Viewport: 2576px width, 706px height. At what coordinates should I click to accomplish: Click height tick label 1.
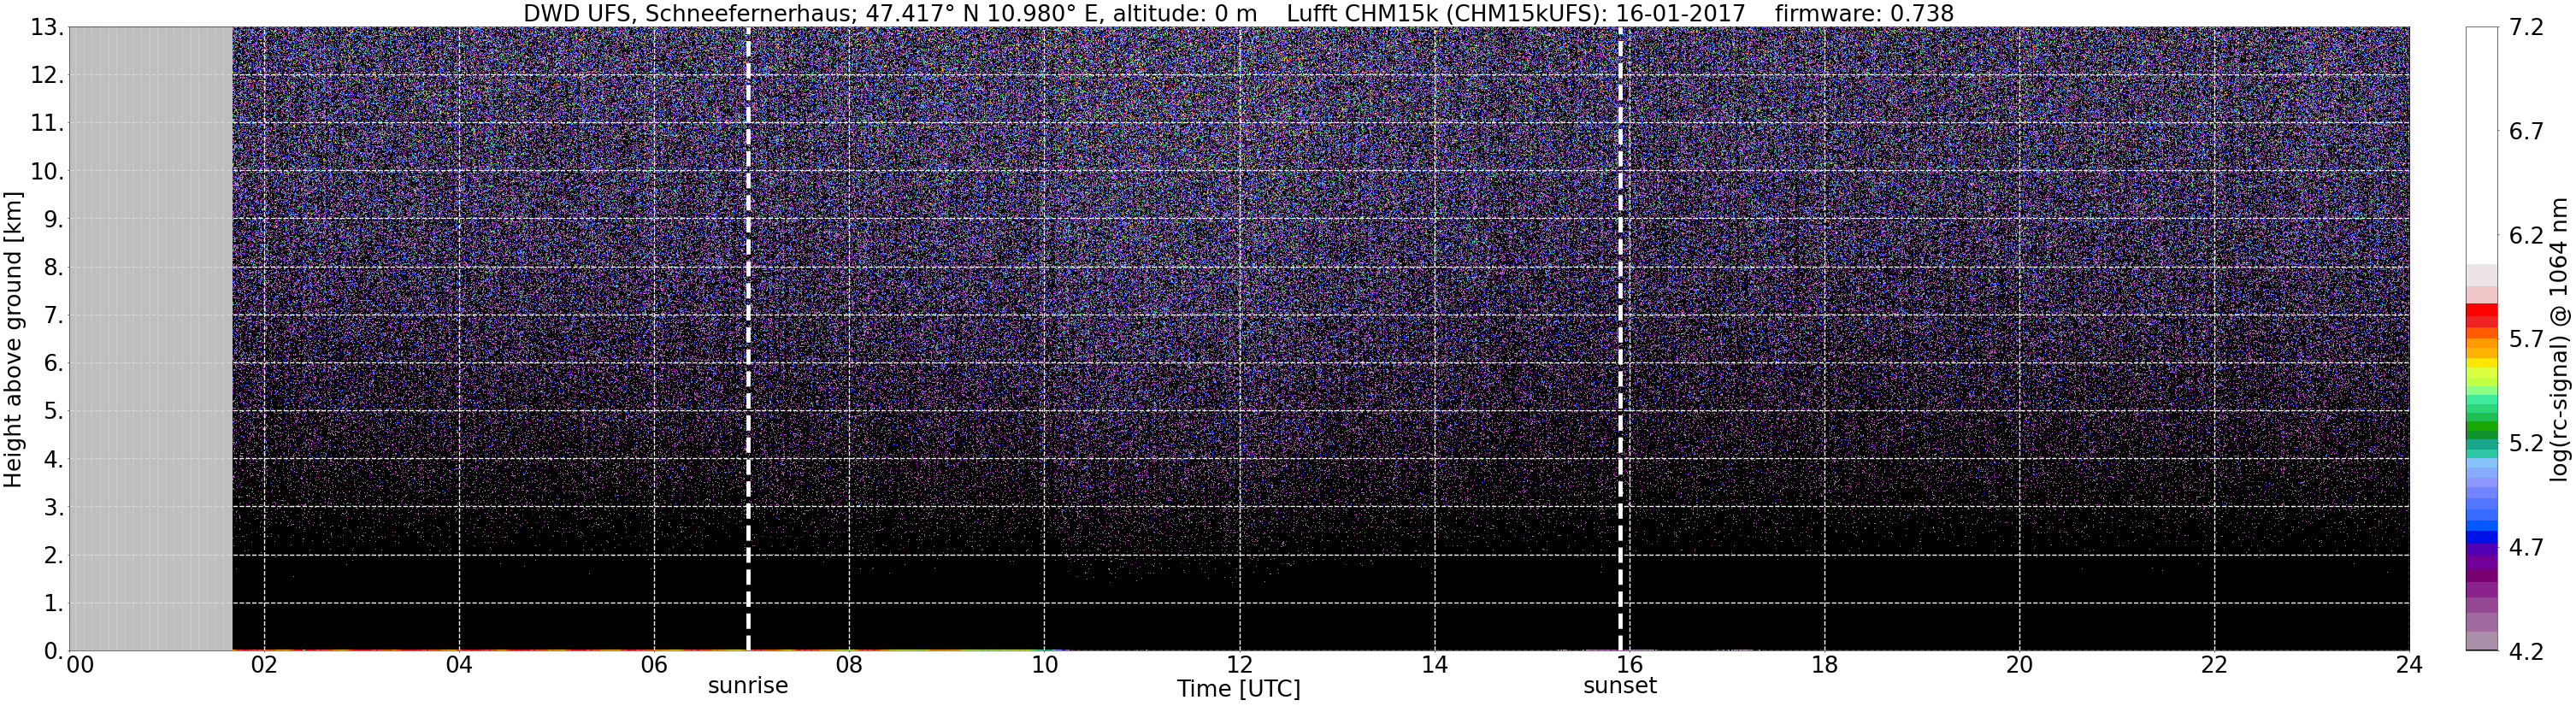click(55, 604)
